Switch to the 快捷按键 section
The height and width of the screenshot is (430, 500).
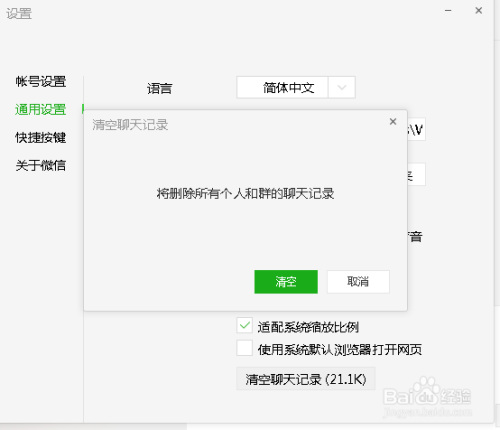coord(40,137)
